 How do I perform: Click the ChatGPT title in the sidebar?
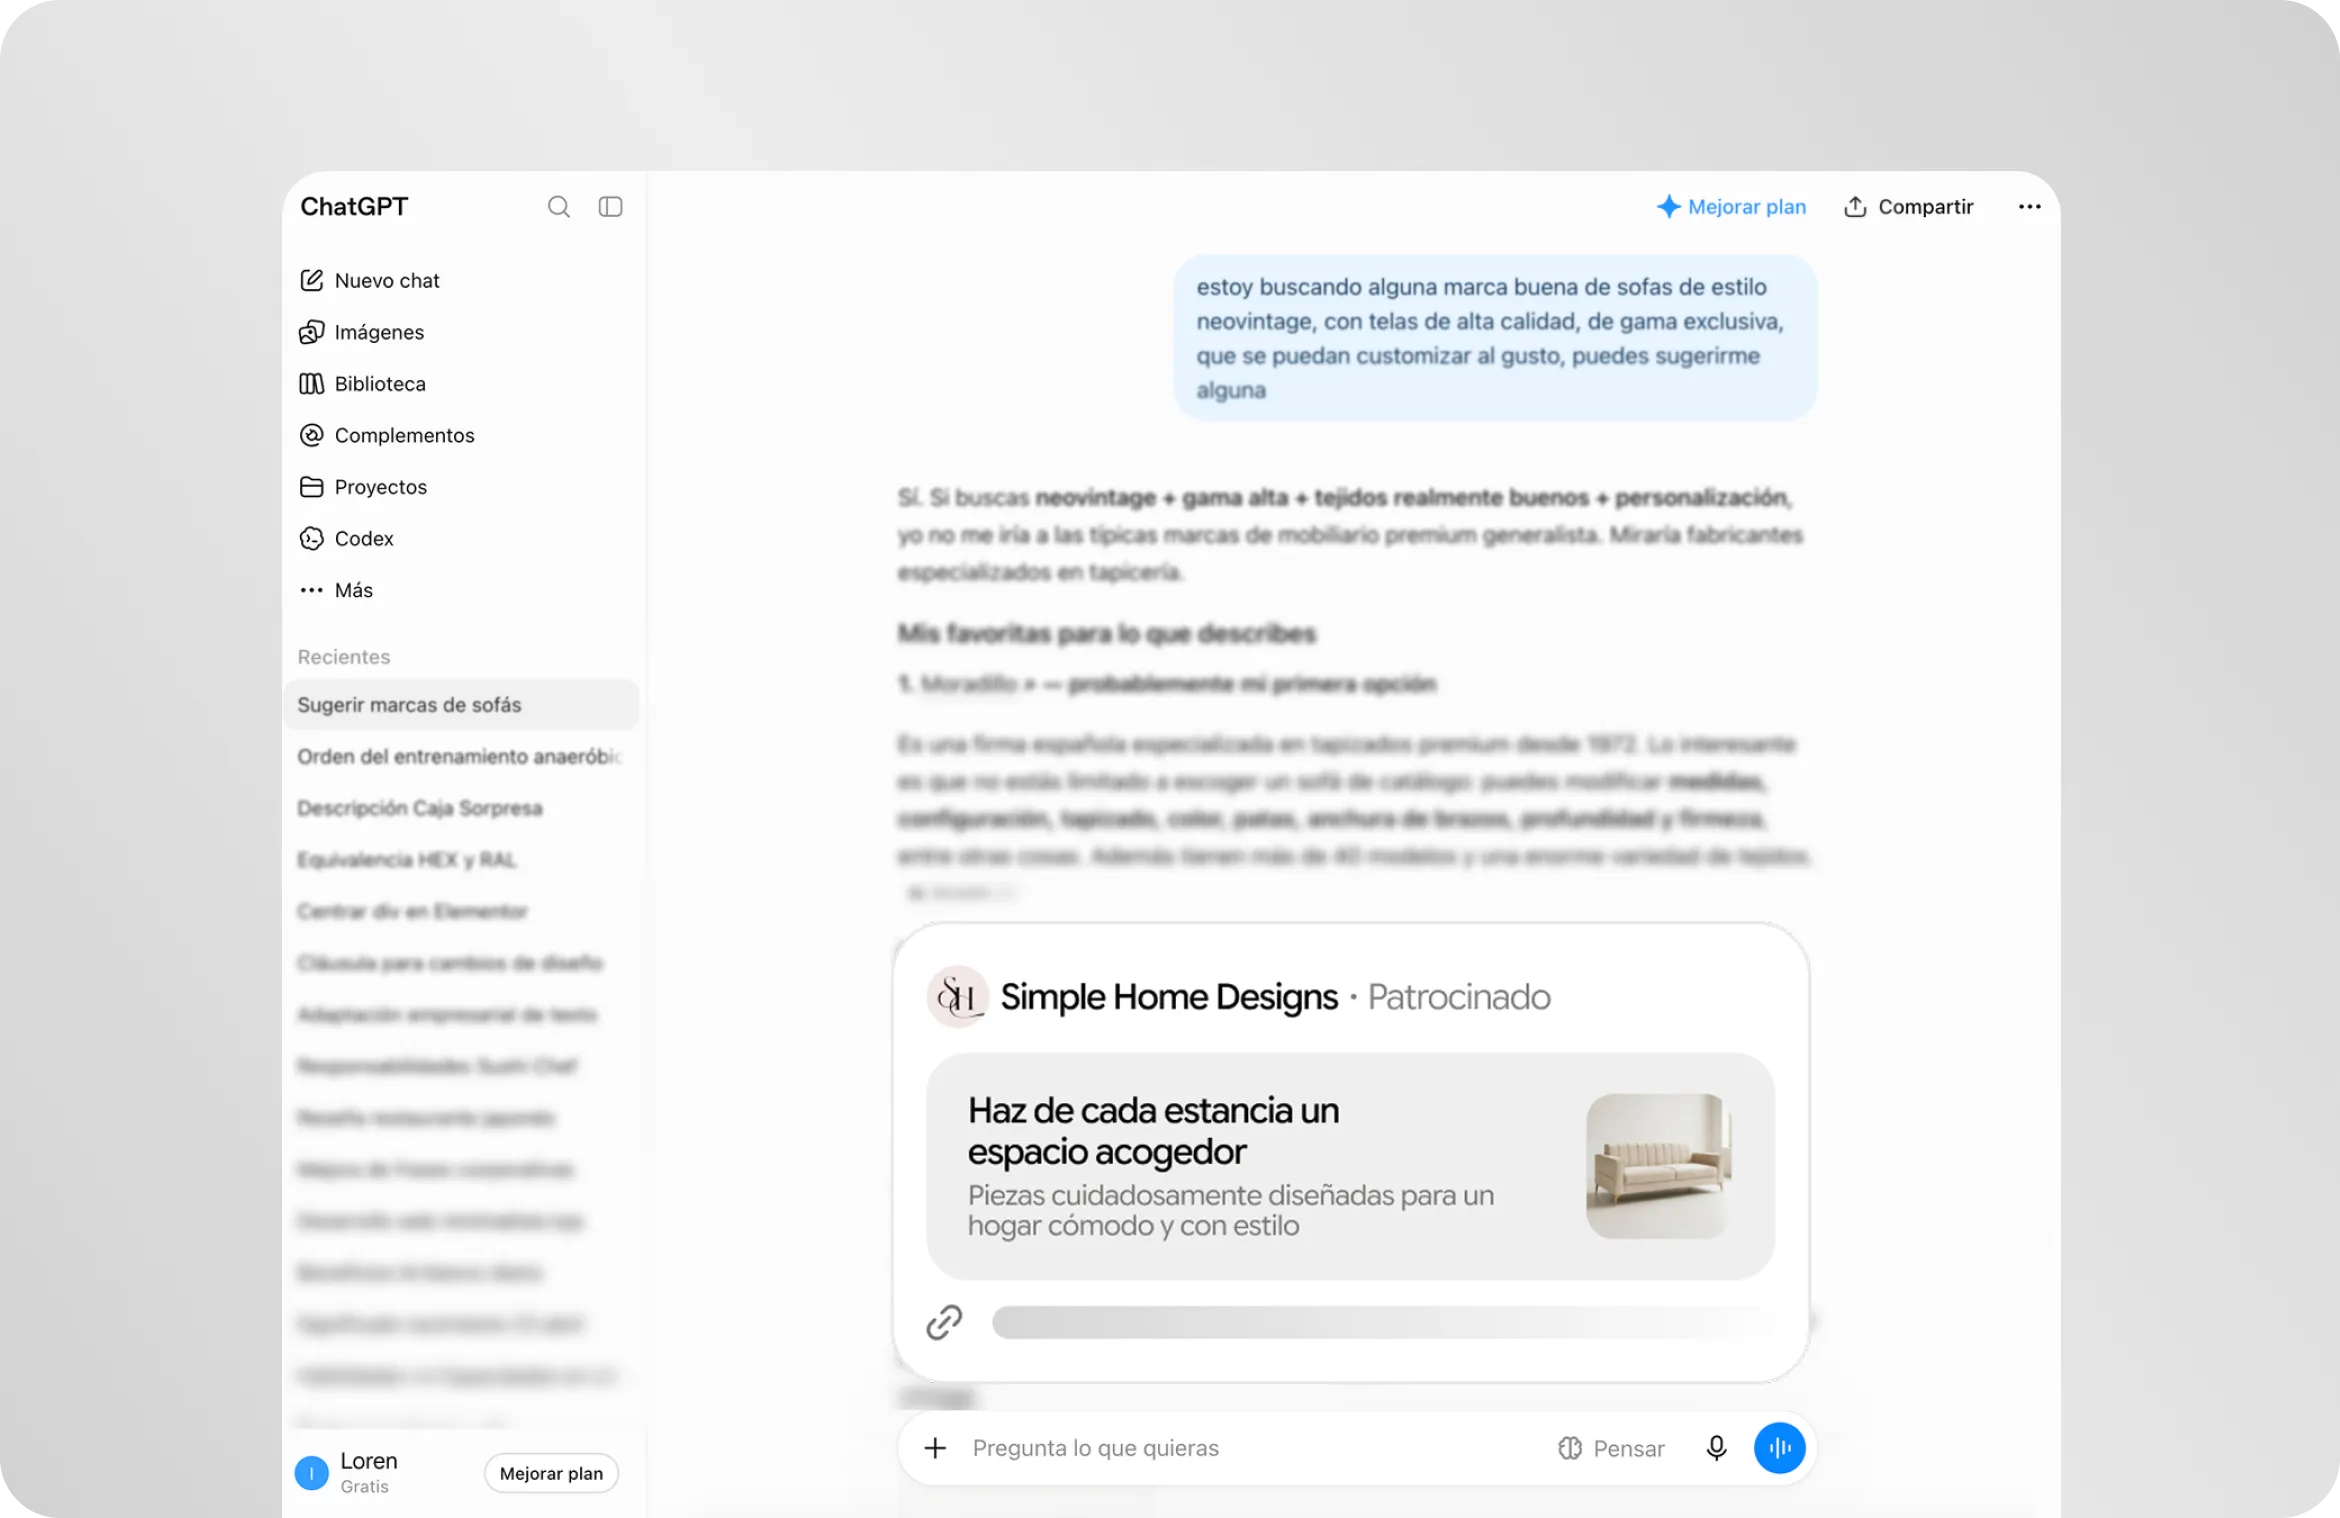pos(354,207)
